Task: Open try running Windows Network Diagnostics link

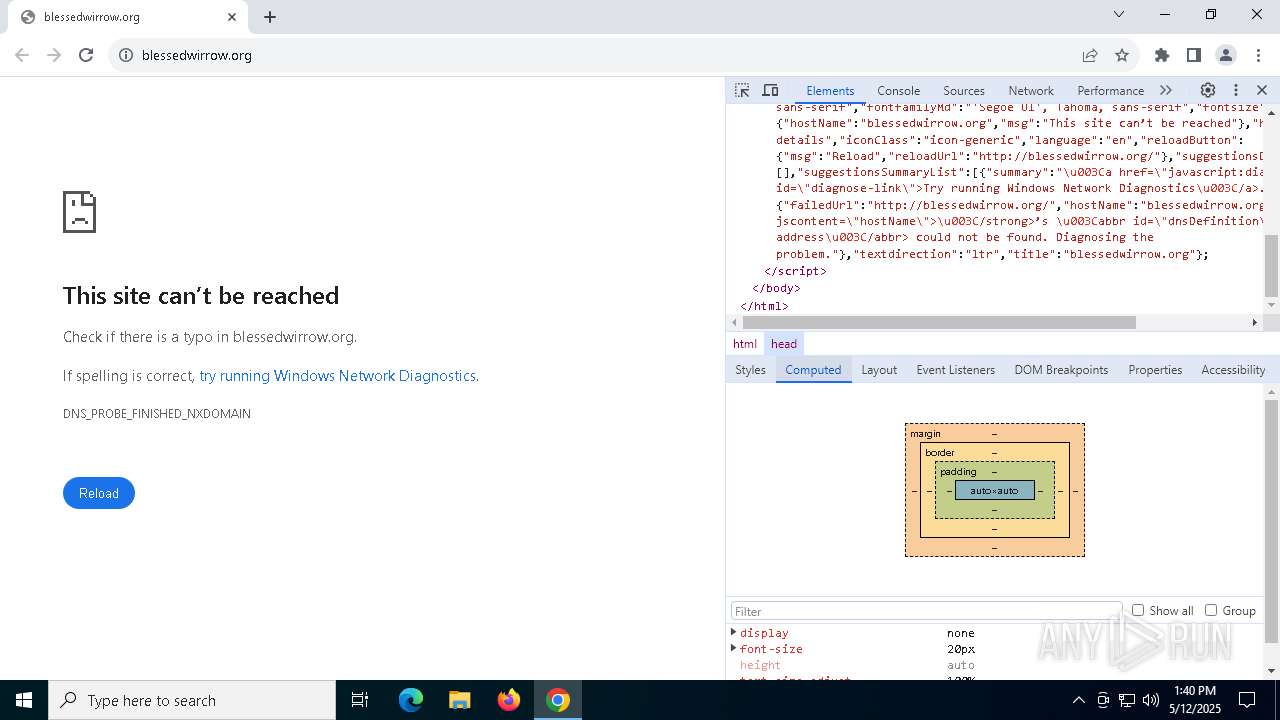Action: pyautogui.click(x=337, y=376)
